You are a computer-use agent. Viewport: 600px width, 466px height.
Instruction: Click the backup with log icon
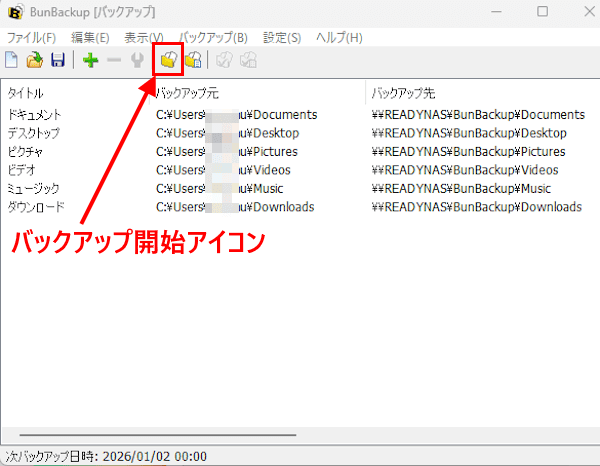pyautogui.click(x=193, y=60)
